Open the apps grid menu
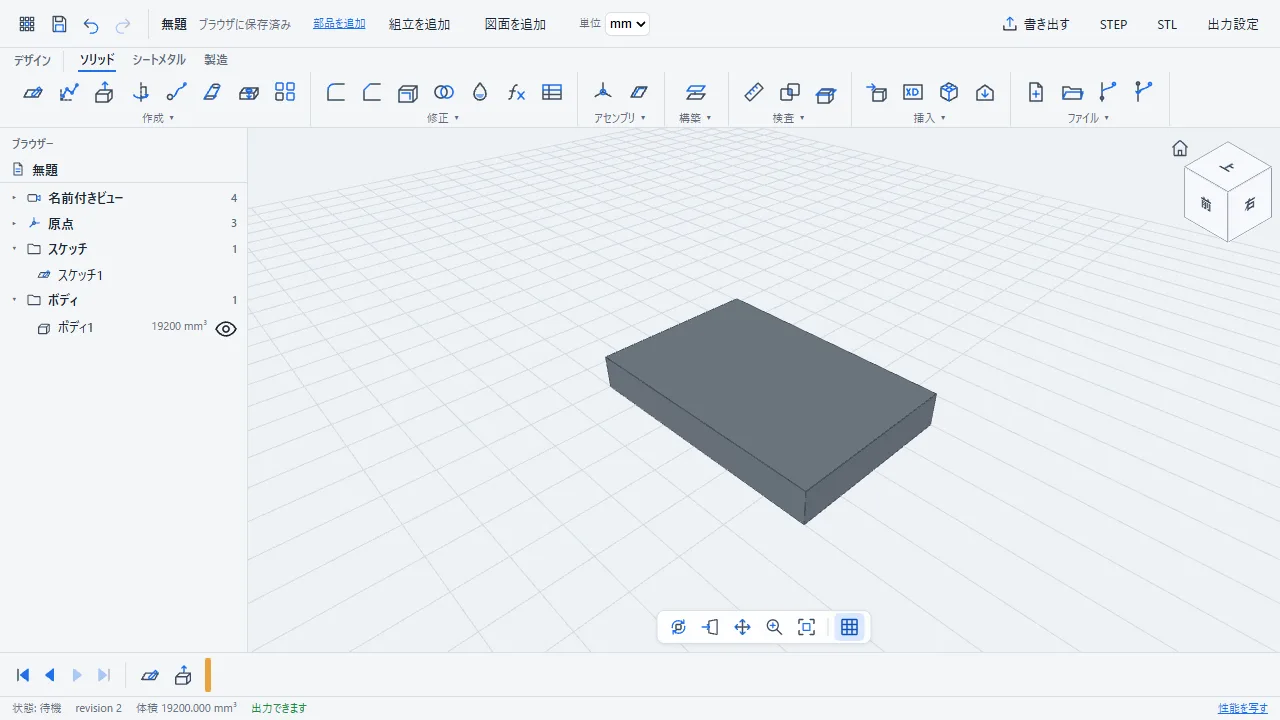This screenshot has height=720, width=1280. 27,24
